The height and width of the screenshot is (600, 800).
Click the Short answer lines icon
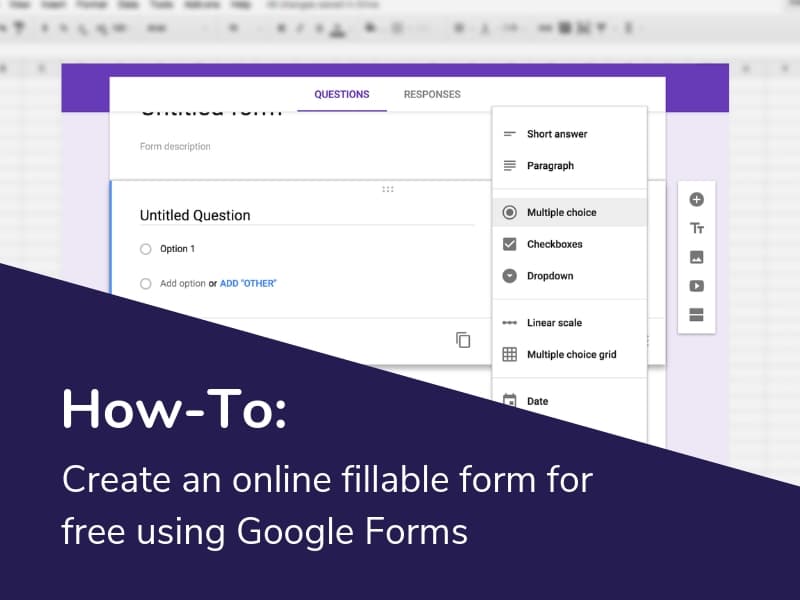pos(510,134)
